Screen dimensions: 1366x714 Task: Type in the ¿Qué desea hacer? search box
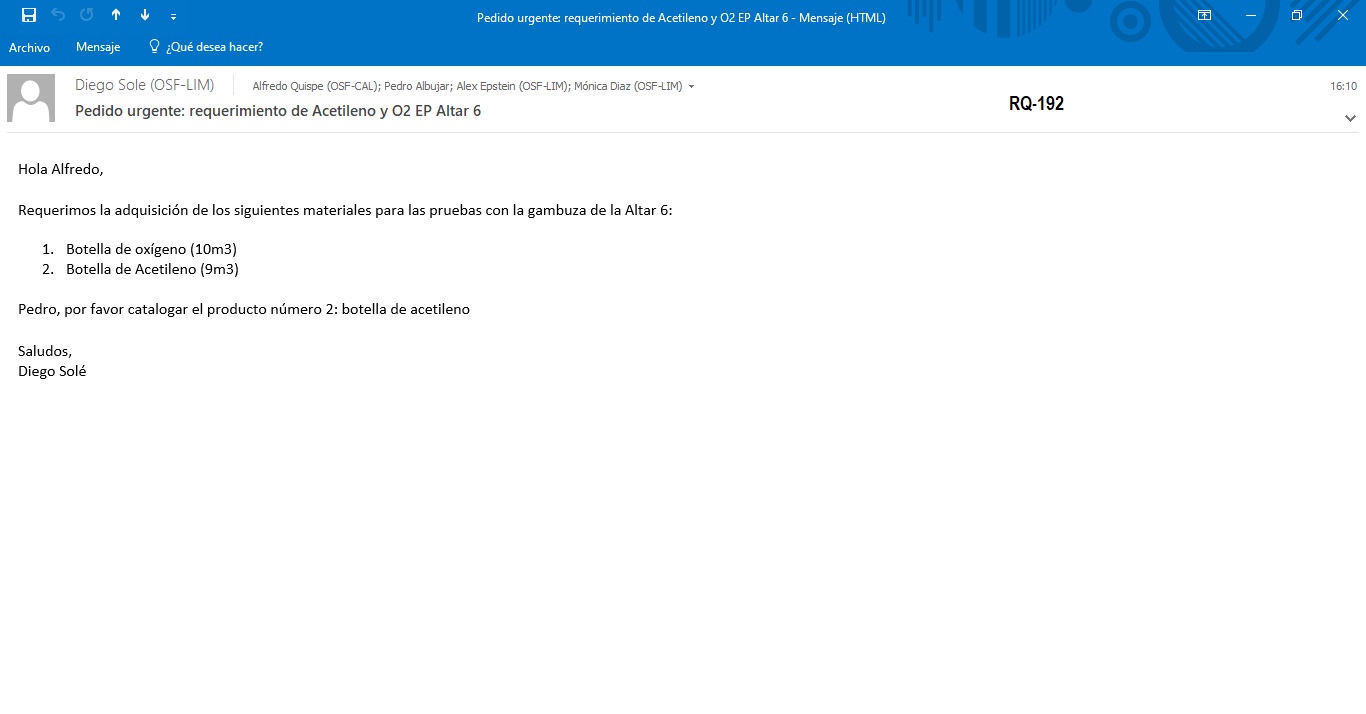(215, 47)
